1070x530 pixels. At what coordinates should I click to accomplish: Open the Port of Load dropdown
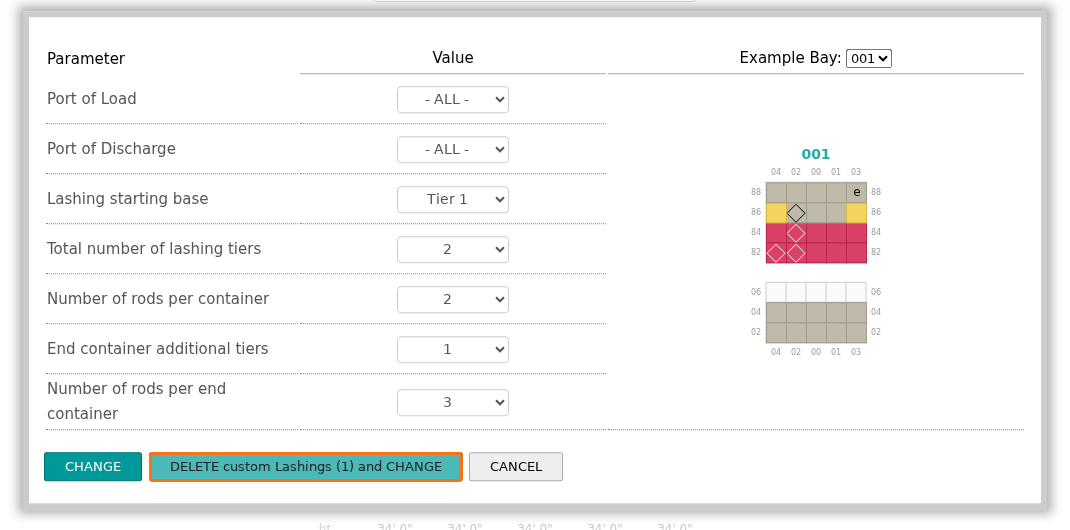452,100
